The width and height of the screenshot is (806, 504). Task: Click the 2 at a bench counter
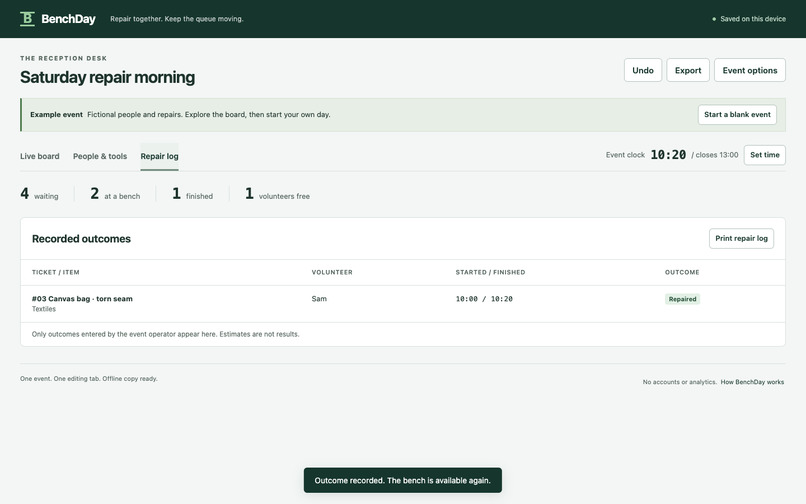[x=115, y=194]
